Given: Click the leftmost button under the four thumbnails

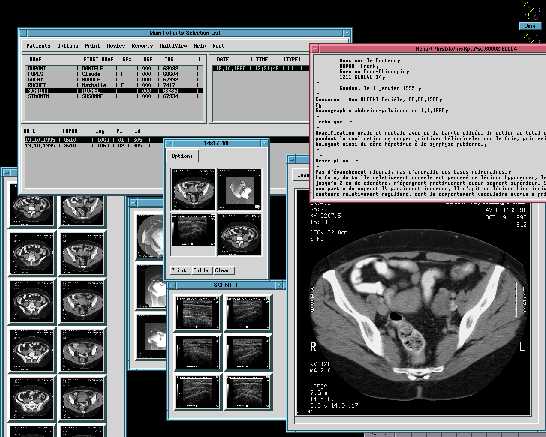Looking at the screenshot, I should pyautogui.click(x=180, y=270).
